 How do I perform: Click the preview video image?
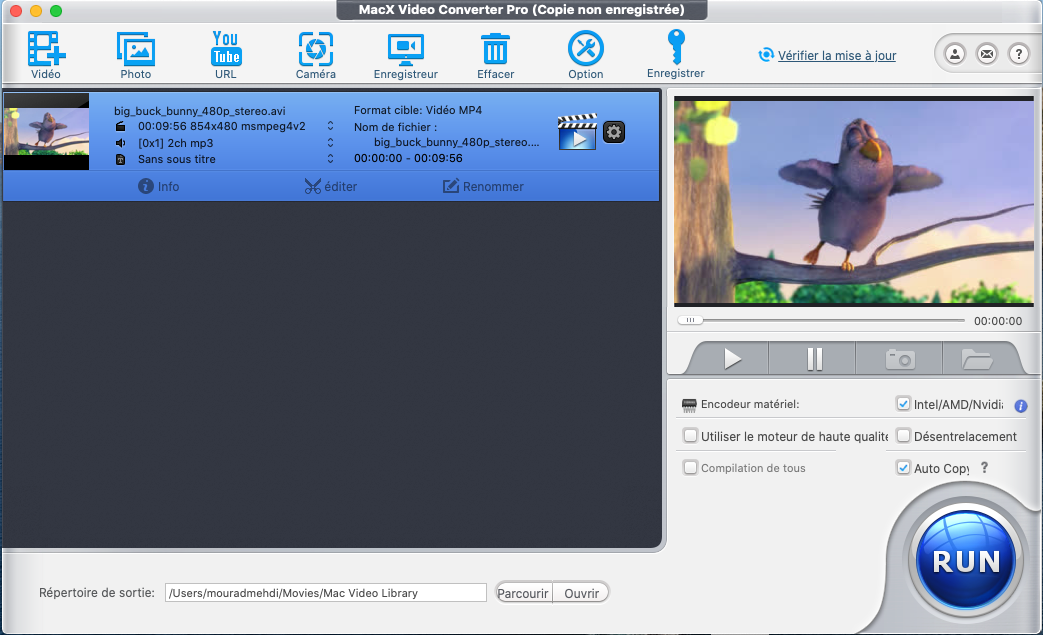(x=853, y=201)
